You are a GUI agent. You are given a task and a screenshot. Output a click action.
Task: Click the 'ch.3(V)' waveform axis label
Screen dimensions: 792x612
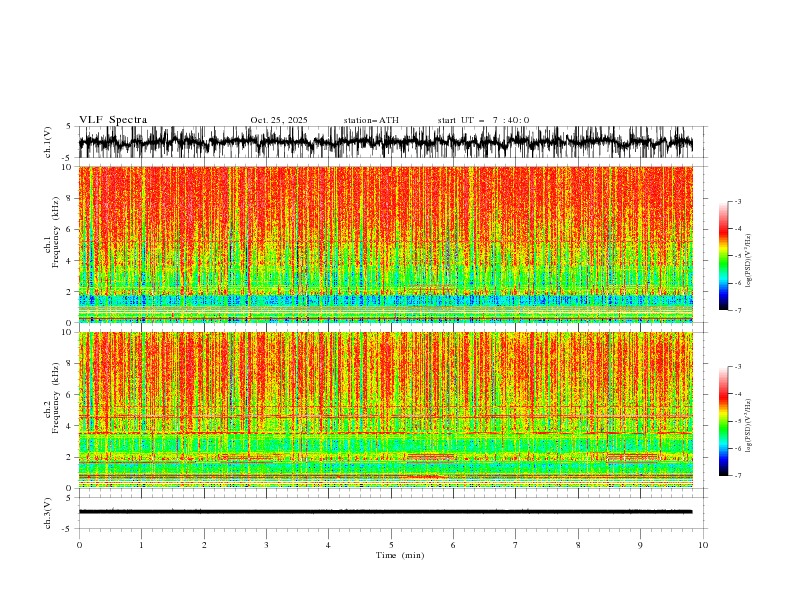tap(48, 513)
